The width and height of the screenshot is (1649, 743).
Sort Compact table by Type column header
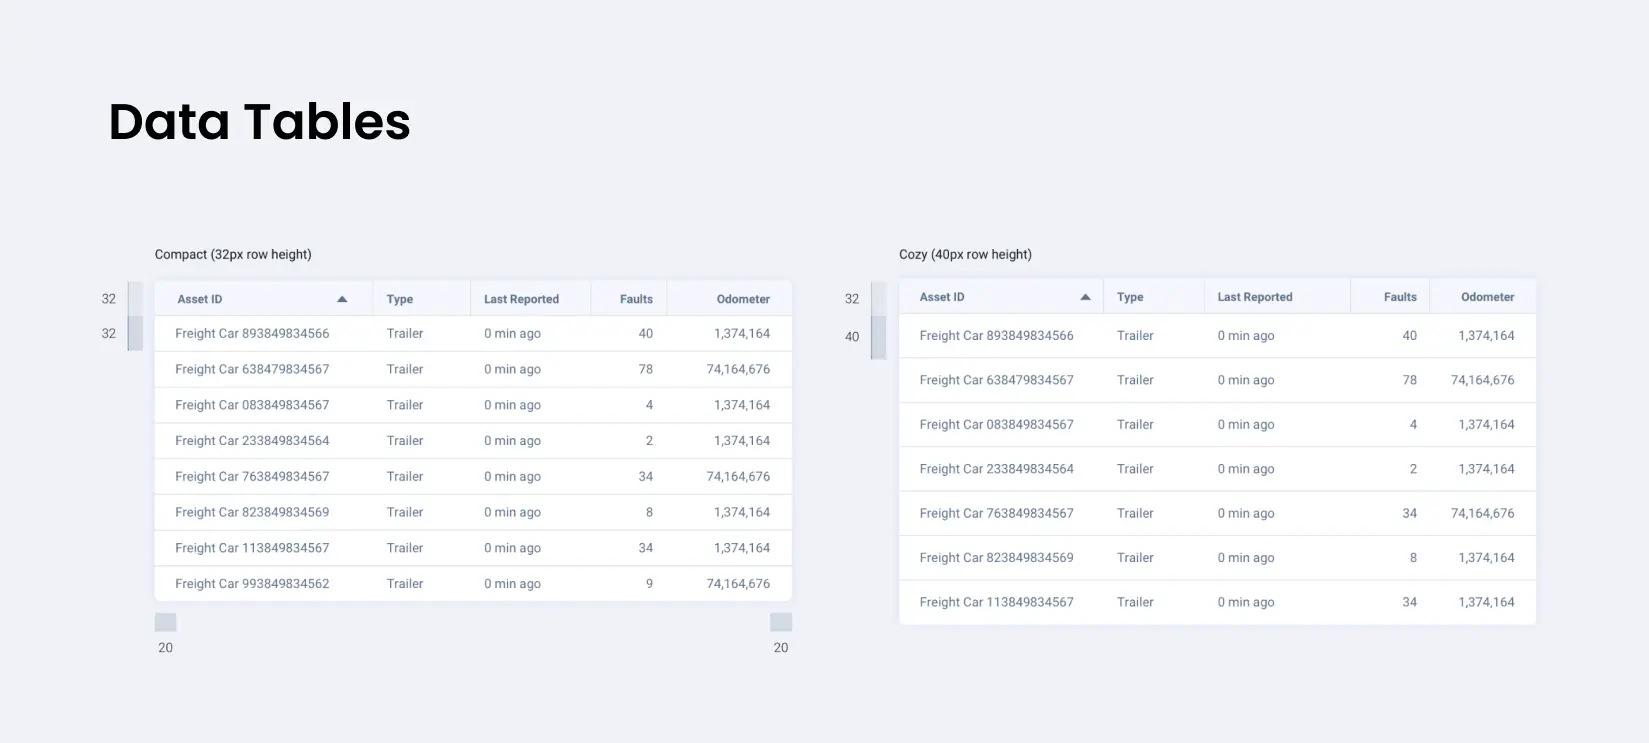pos(400,299)
